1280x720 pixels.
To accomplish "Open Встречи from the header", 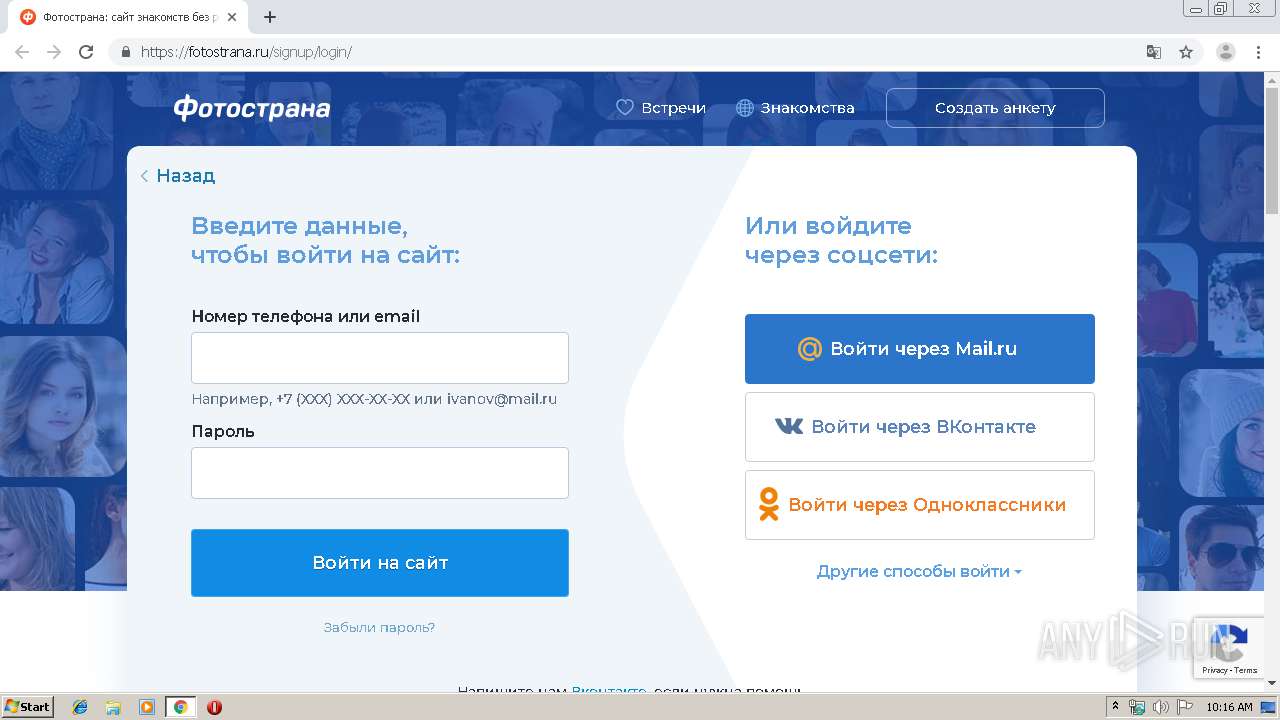I will 660,108.
